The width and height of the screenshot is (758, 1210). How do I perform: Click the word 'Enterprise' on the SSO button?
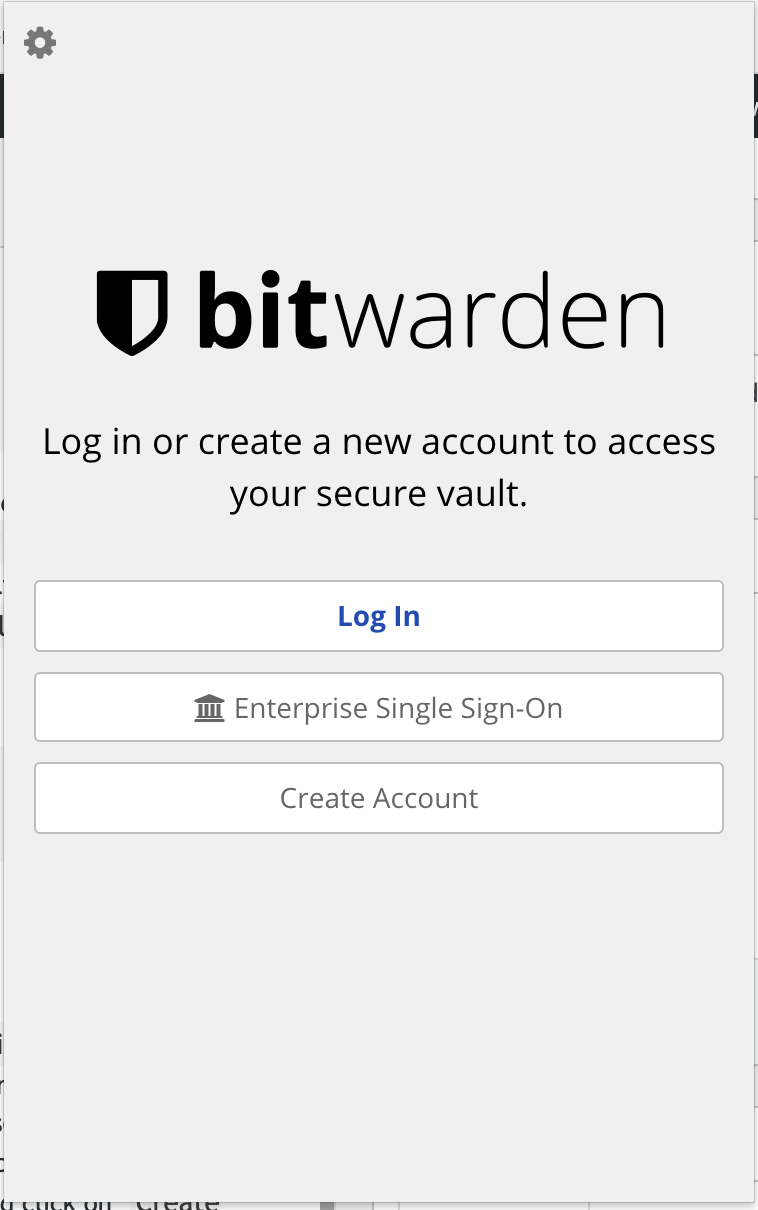point(301,709)
